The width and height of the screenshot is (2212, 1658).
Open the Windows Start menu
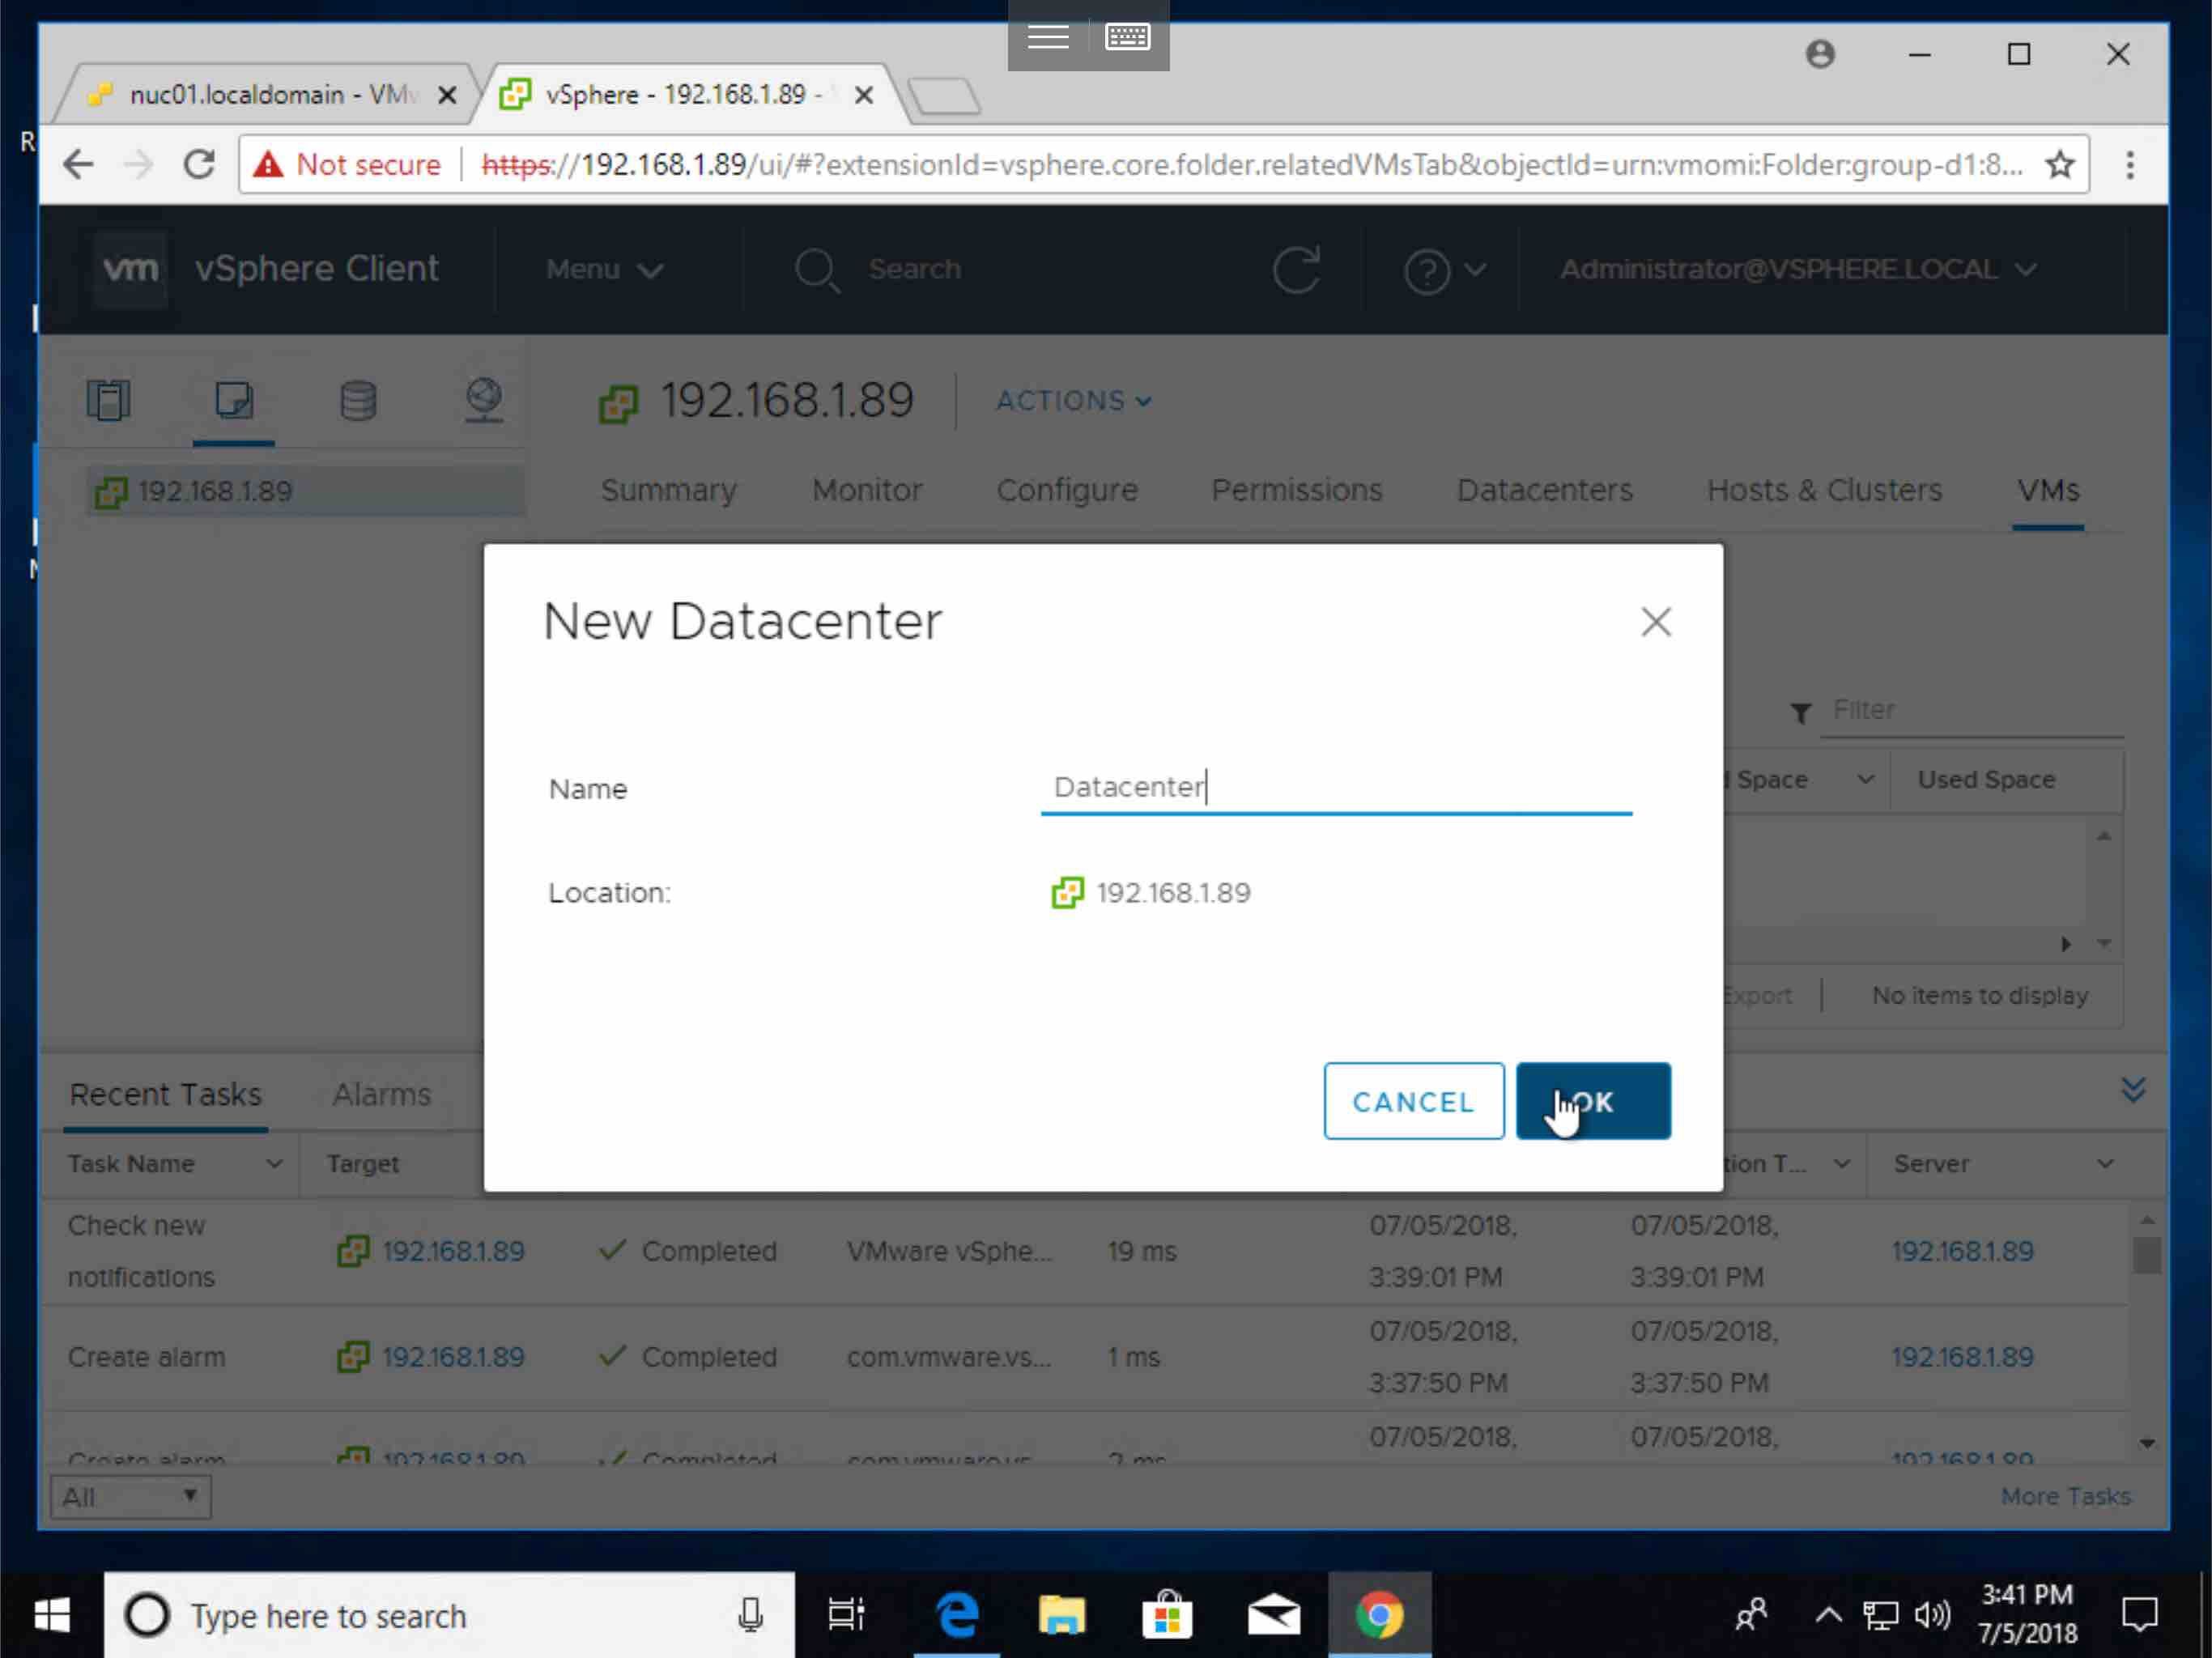click(52, 1615)
